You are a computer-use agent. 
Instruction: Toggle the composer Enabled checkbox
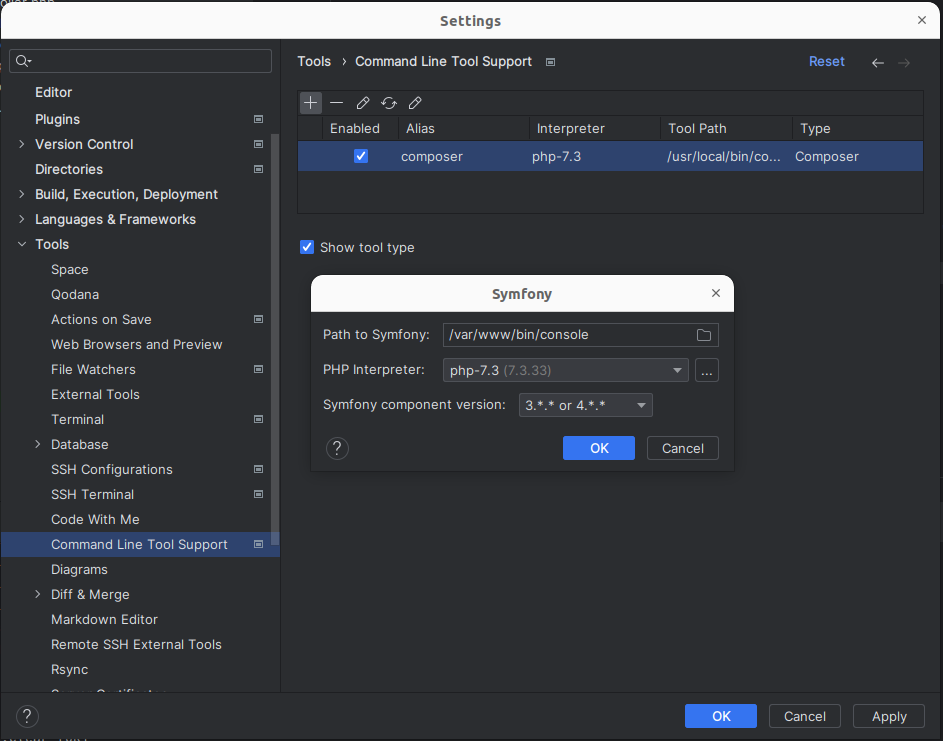tap(361, 156)
